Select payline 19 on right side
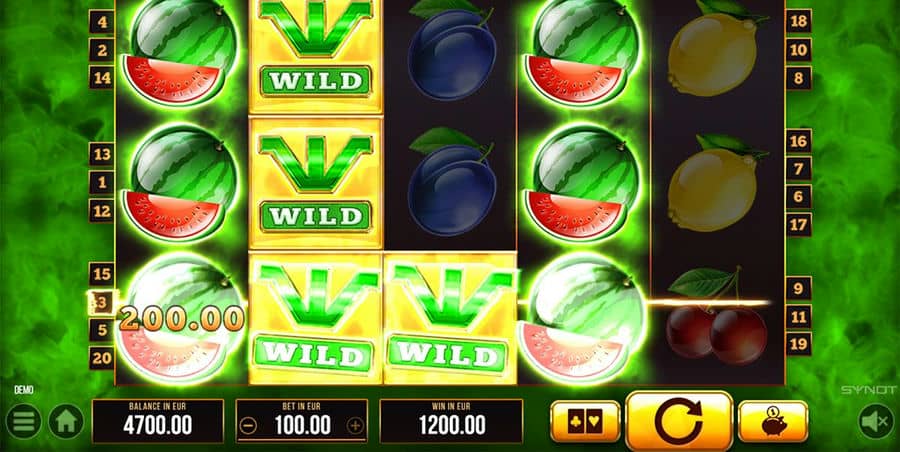900x452 pixels. click(798, 344)
